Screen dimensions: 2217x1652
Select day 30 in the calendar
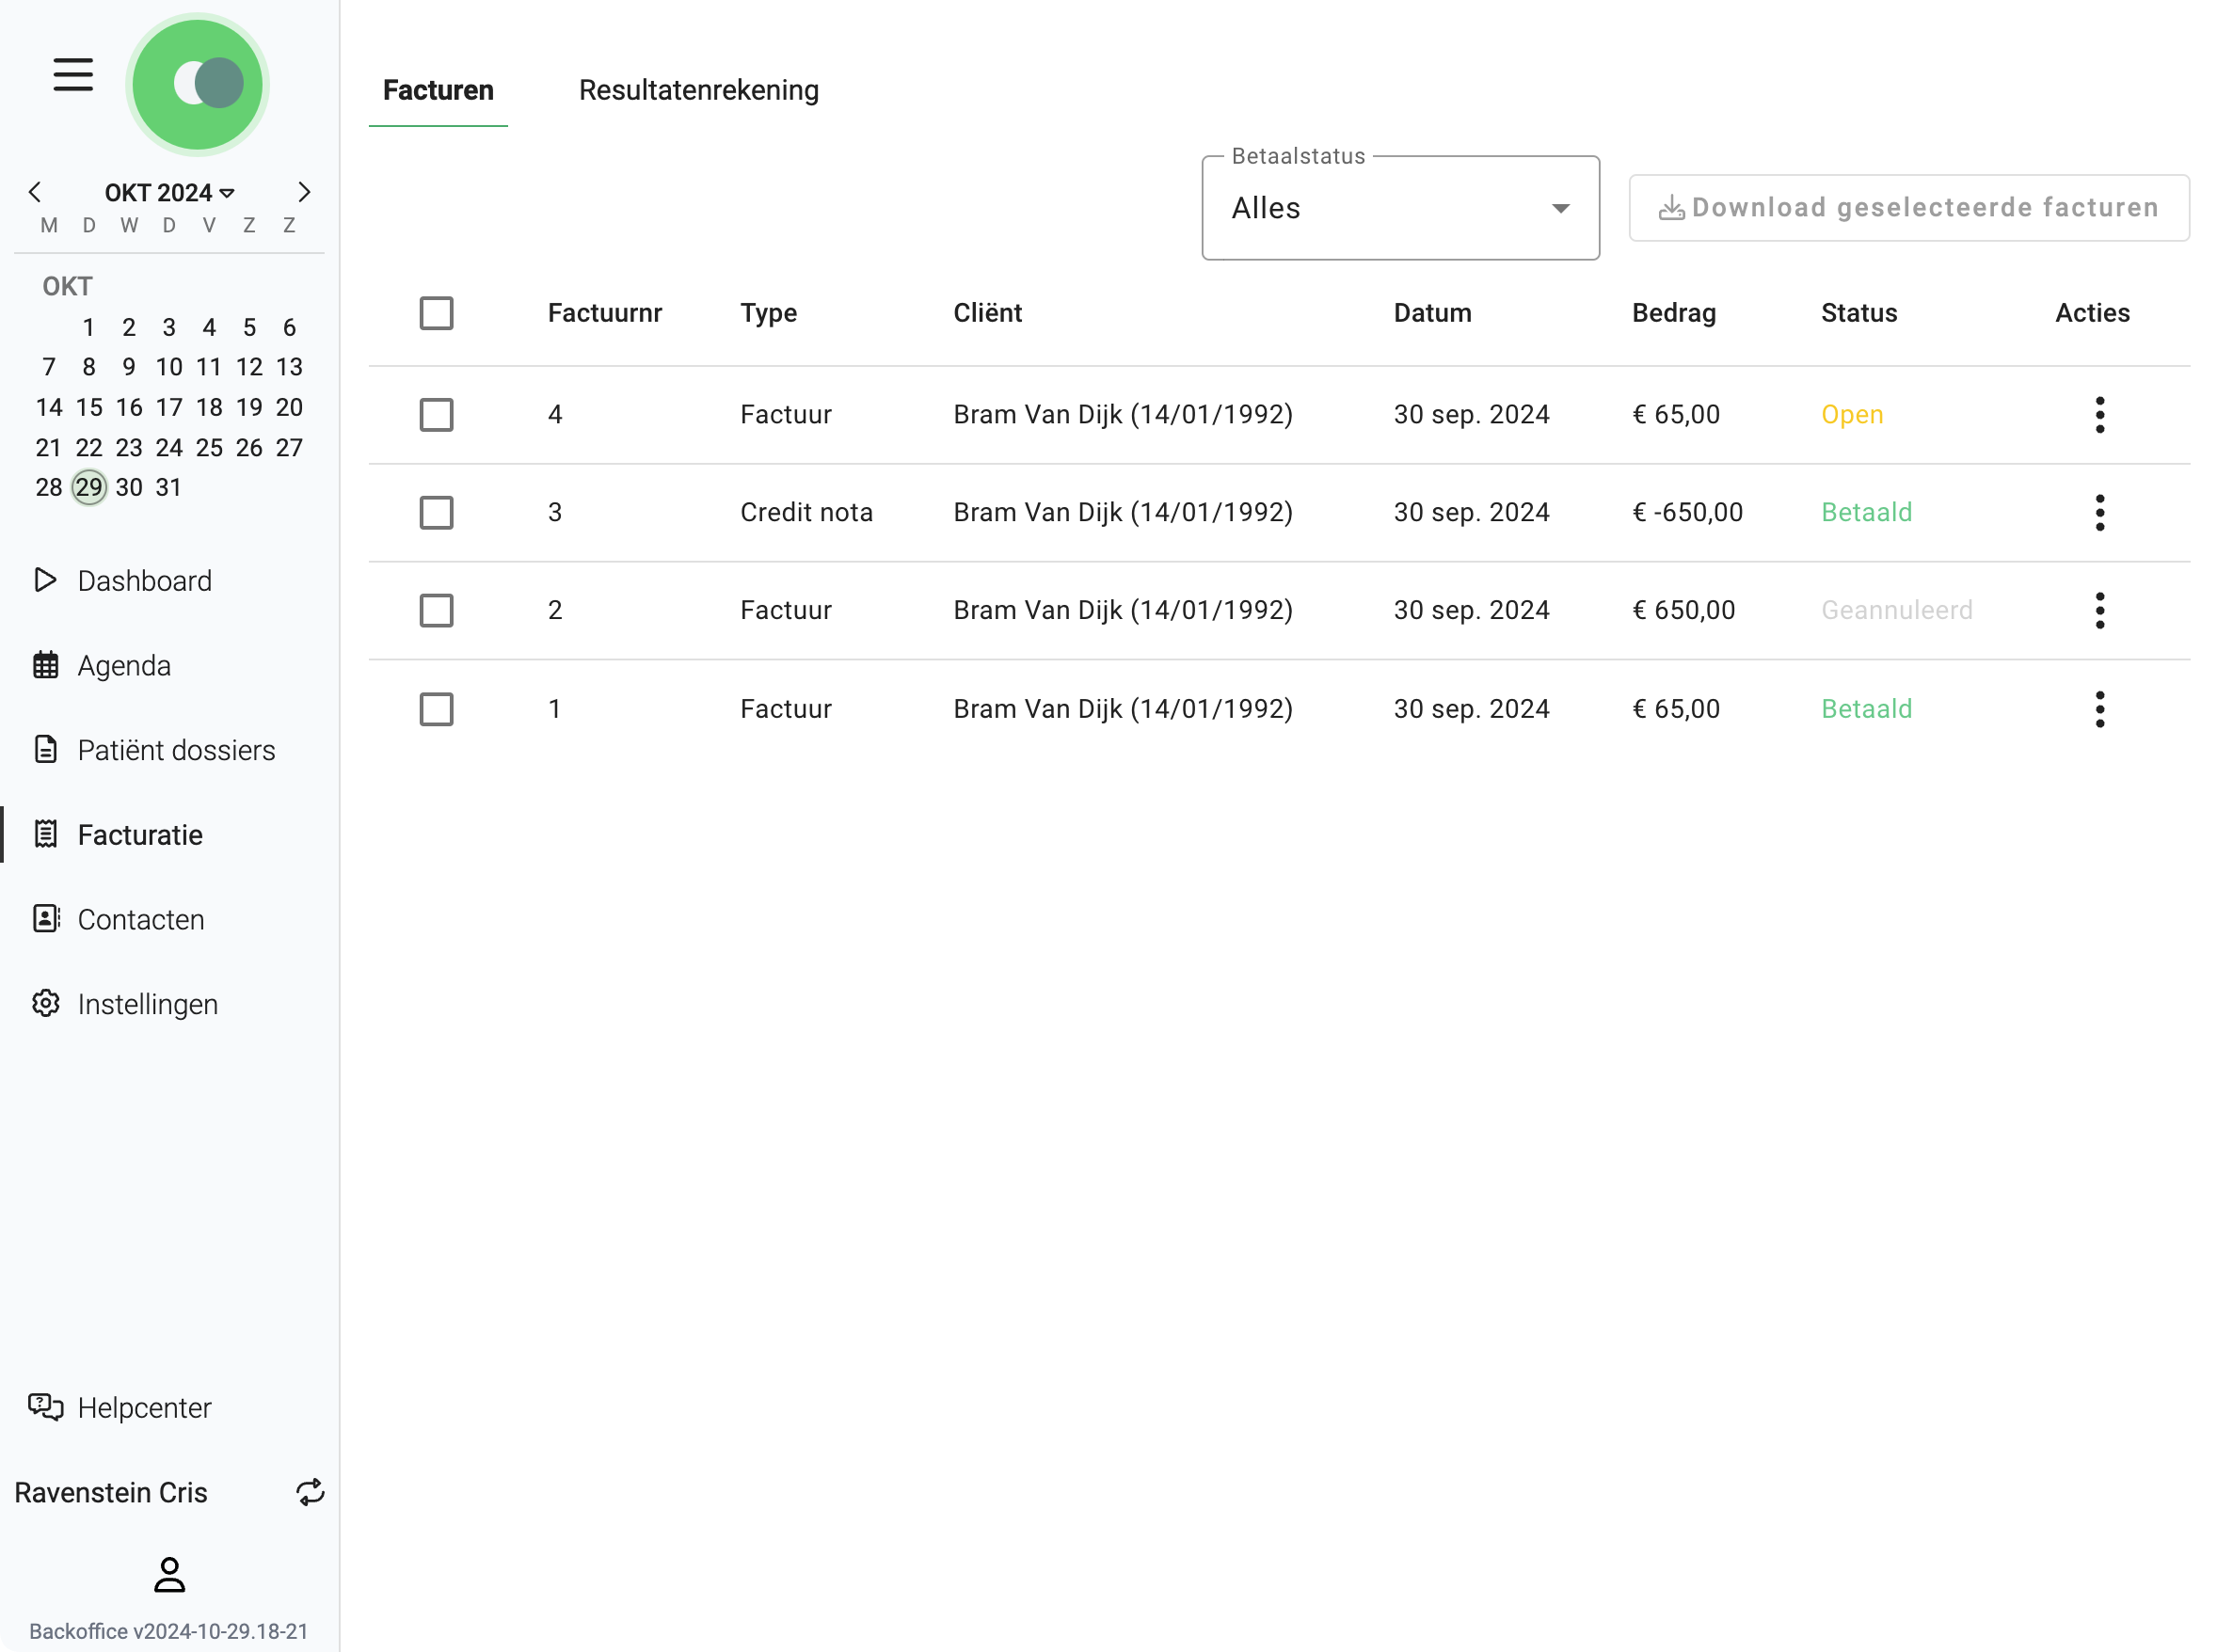(x=129, y=487)
